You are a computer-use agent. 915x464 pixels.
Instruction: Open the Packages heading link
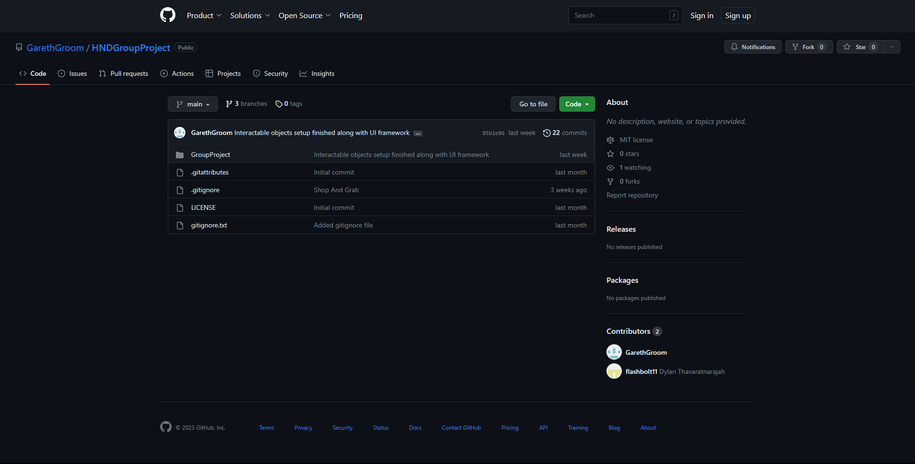pyautogui.click(x=622, y=280)
